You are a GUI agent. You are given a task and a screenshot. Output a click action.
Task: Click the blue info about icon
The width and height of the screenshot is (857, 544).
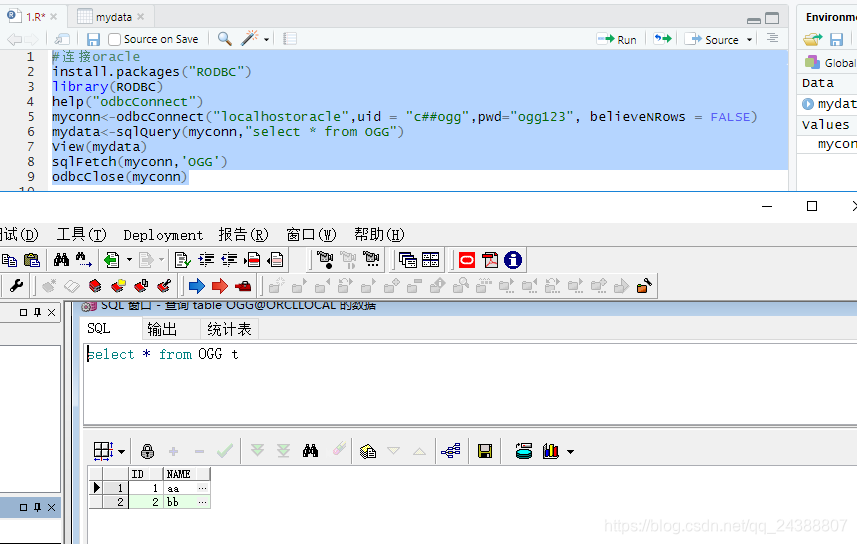pos(513,260)
